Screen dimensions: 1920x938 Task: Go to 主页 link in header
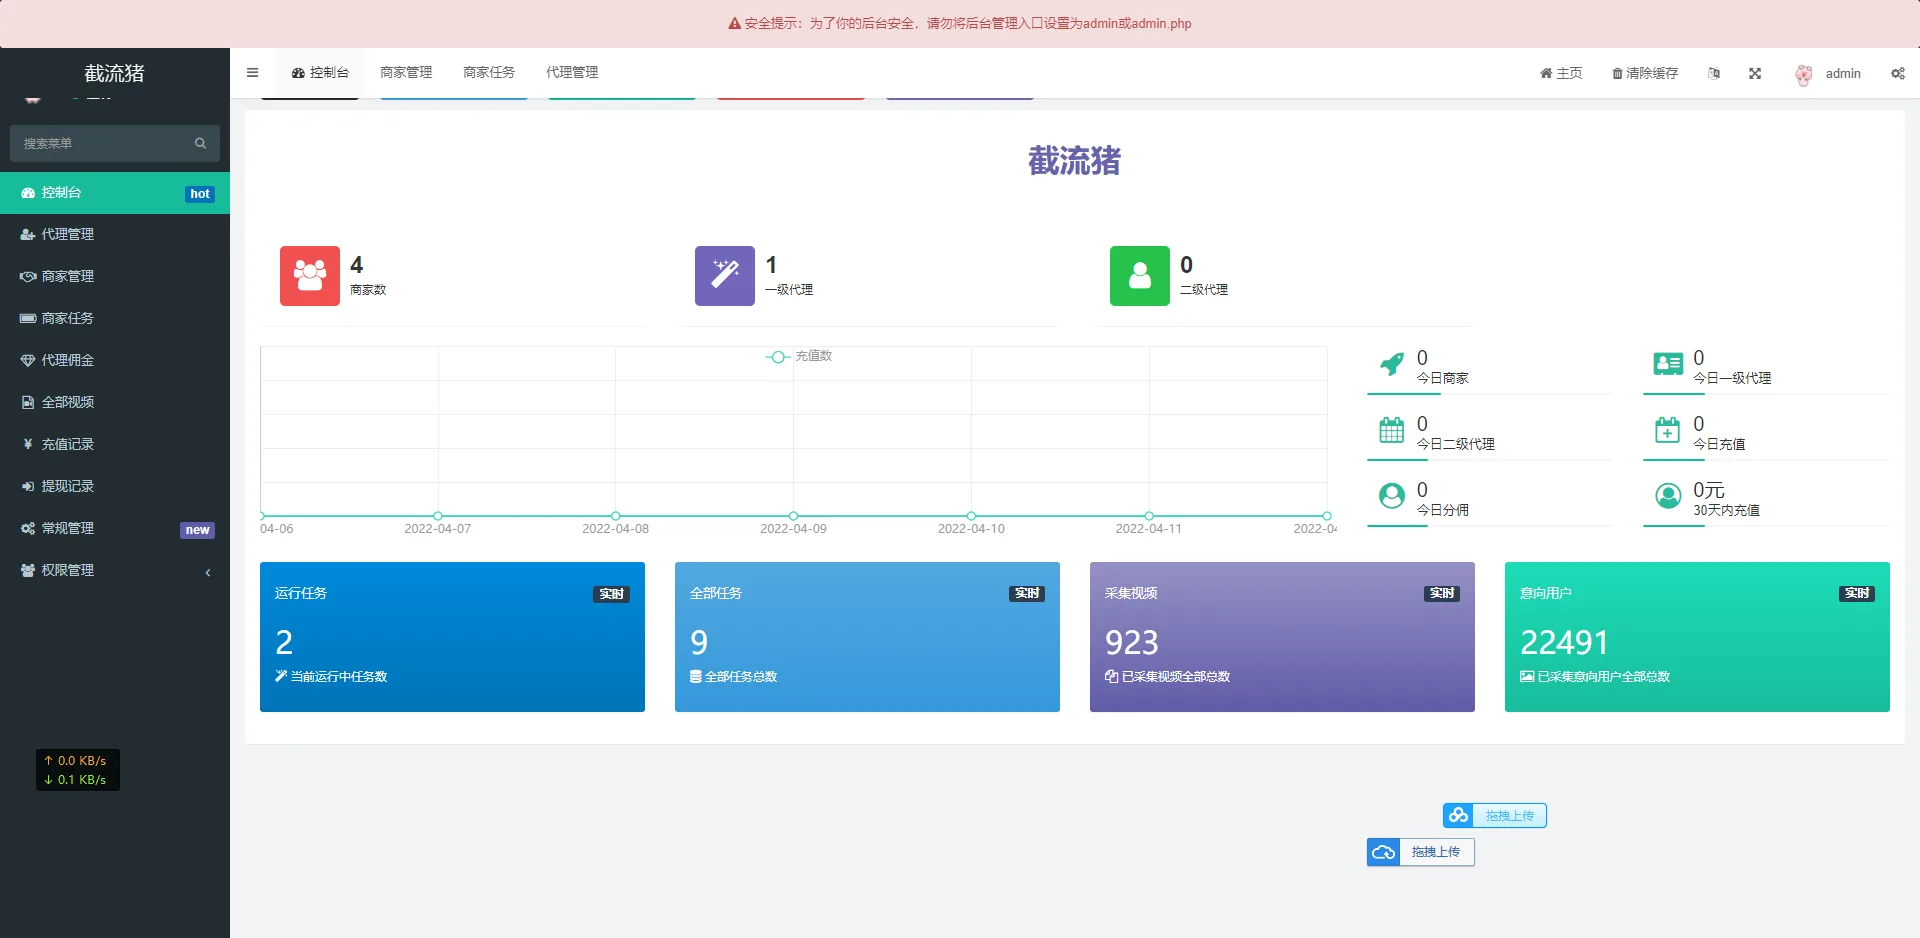coord(1561,74)
